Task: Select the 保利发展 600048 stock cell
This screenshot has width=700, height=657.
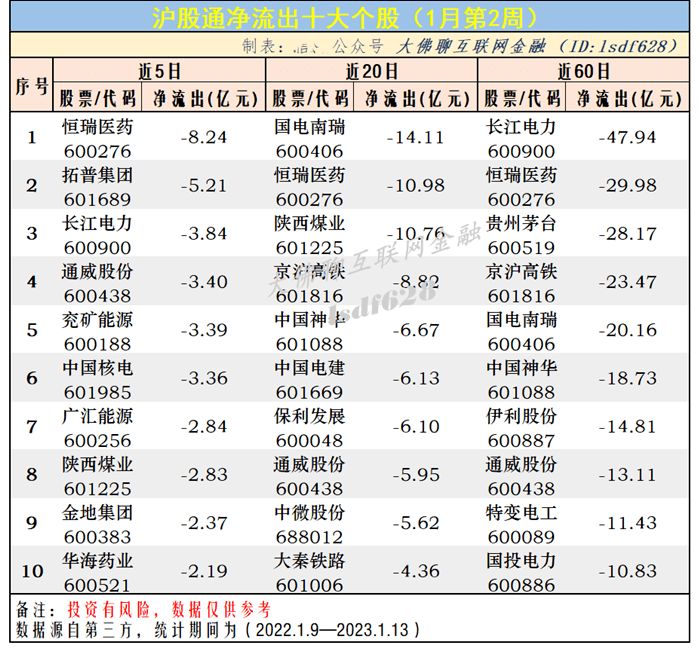Action: pyautogui.click(x=309, y=426)
